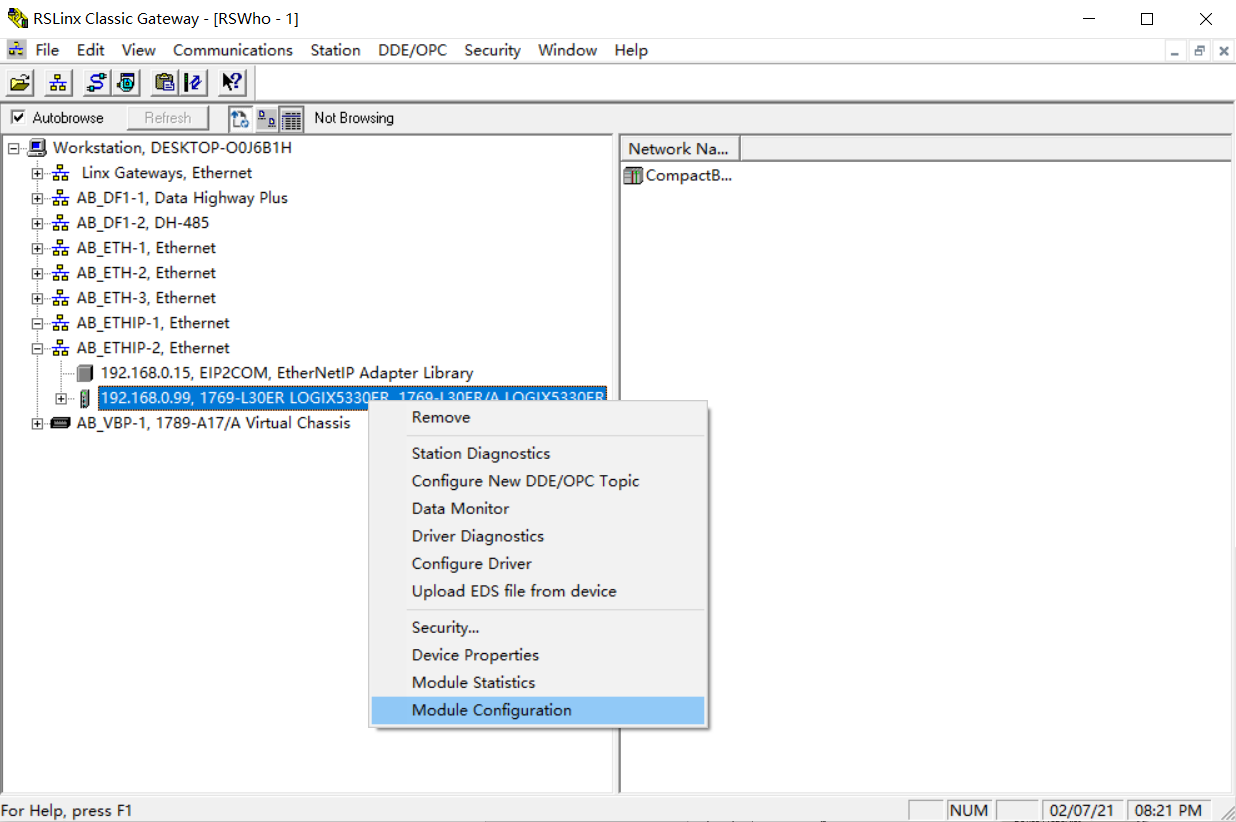Choose Upload EDS file from device

[x=513, y=591]
